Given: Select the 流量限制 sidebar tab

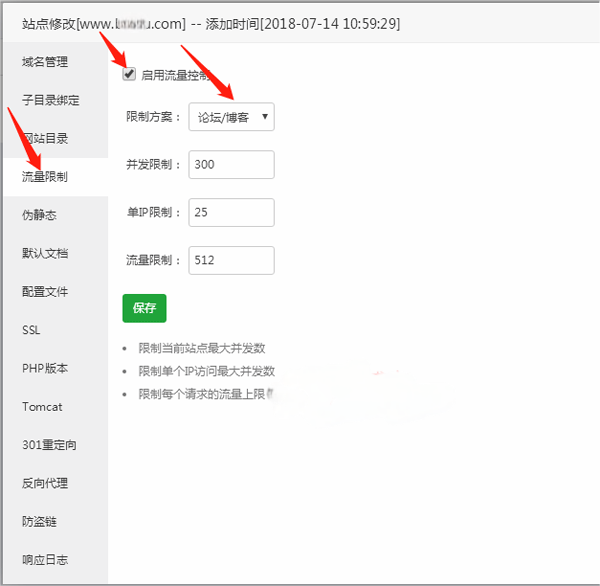Looking at the screenshot, I should pyautogui.click(x=45, y=177).
